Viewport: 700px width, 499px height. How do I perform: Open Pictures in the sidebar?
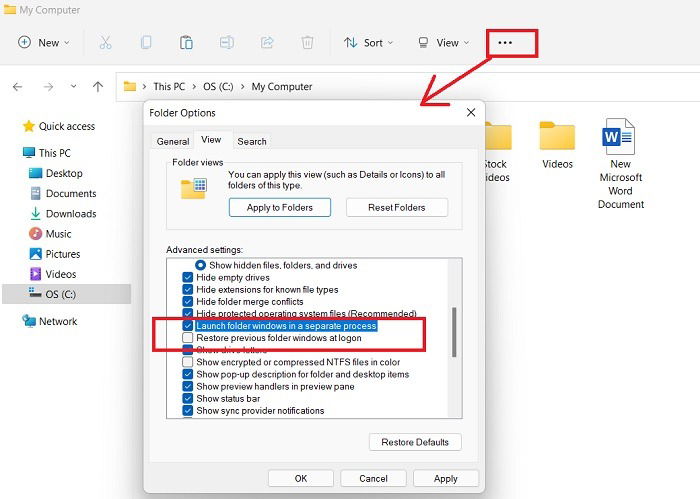[x=55, y=254]
